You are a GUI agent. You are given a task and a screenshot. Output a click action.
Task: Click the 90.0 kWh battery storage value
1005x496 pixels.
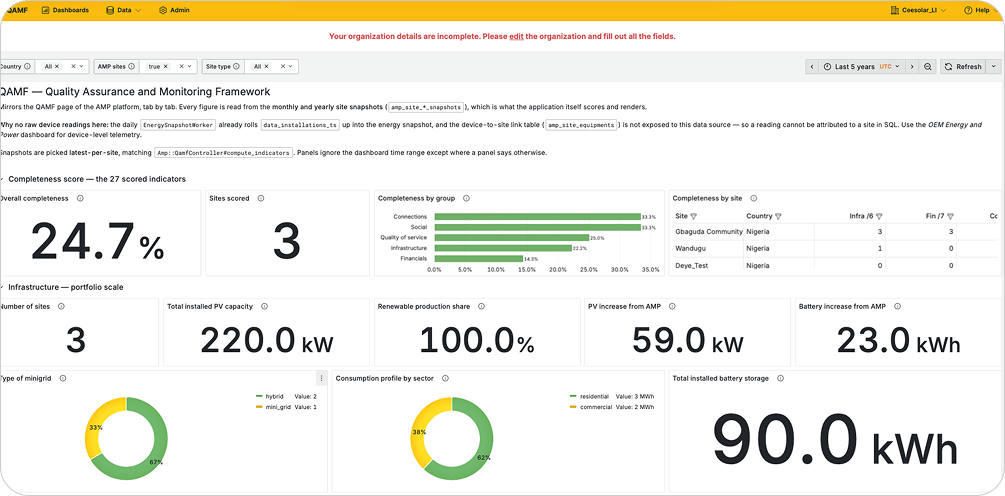point(835,441)
